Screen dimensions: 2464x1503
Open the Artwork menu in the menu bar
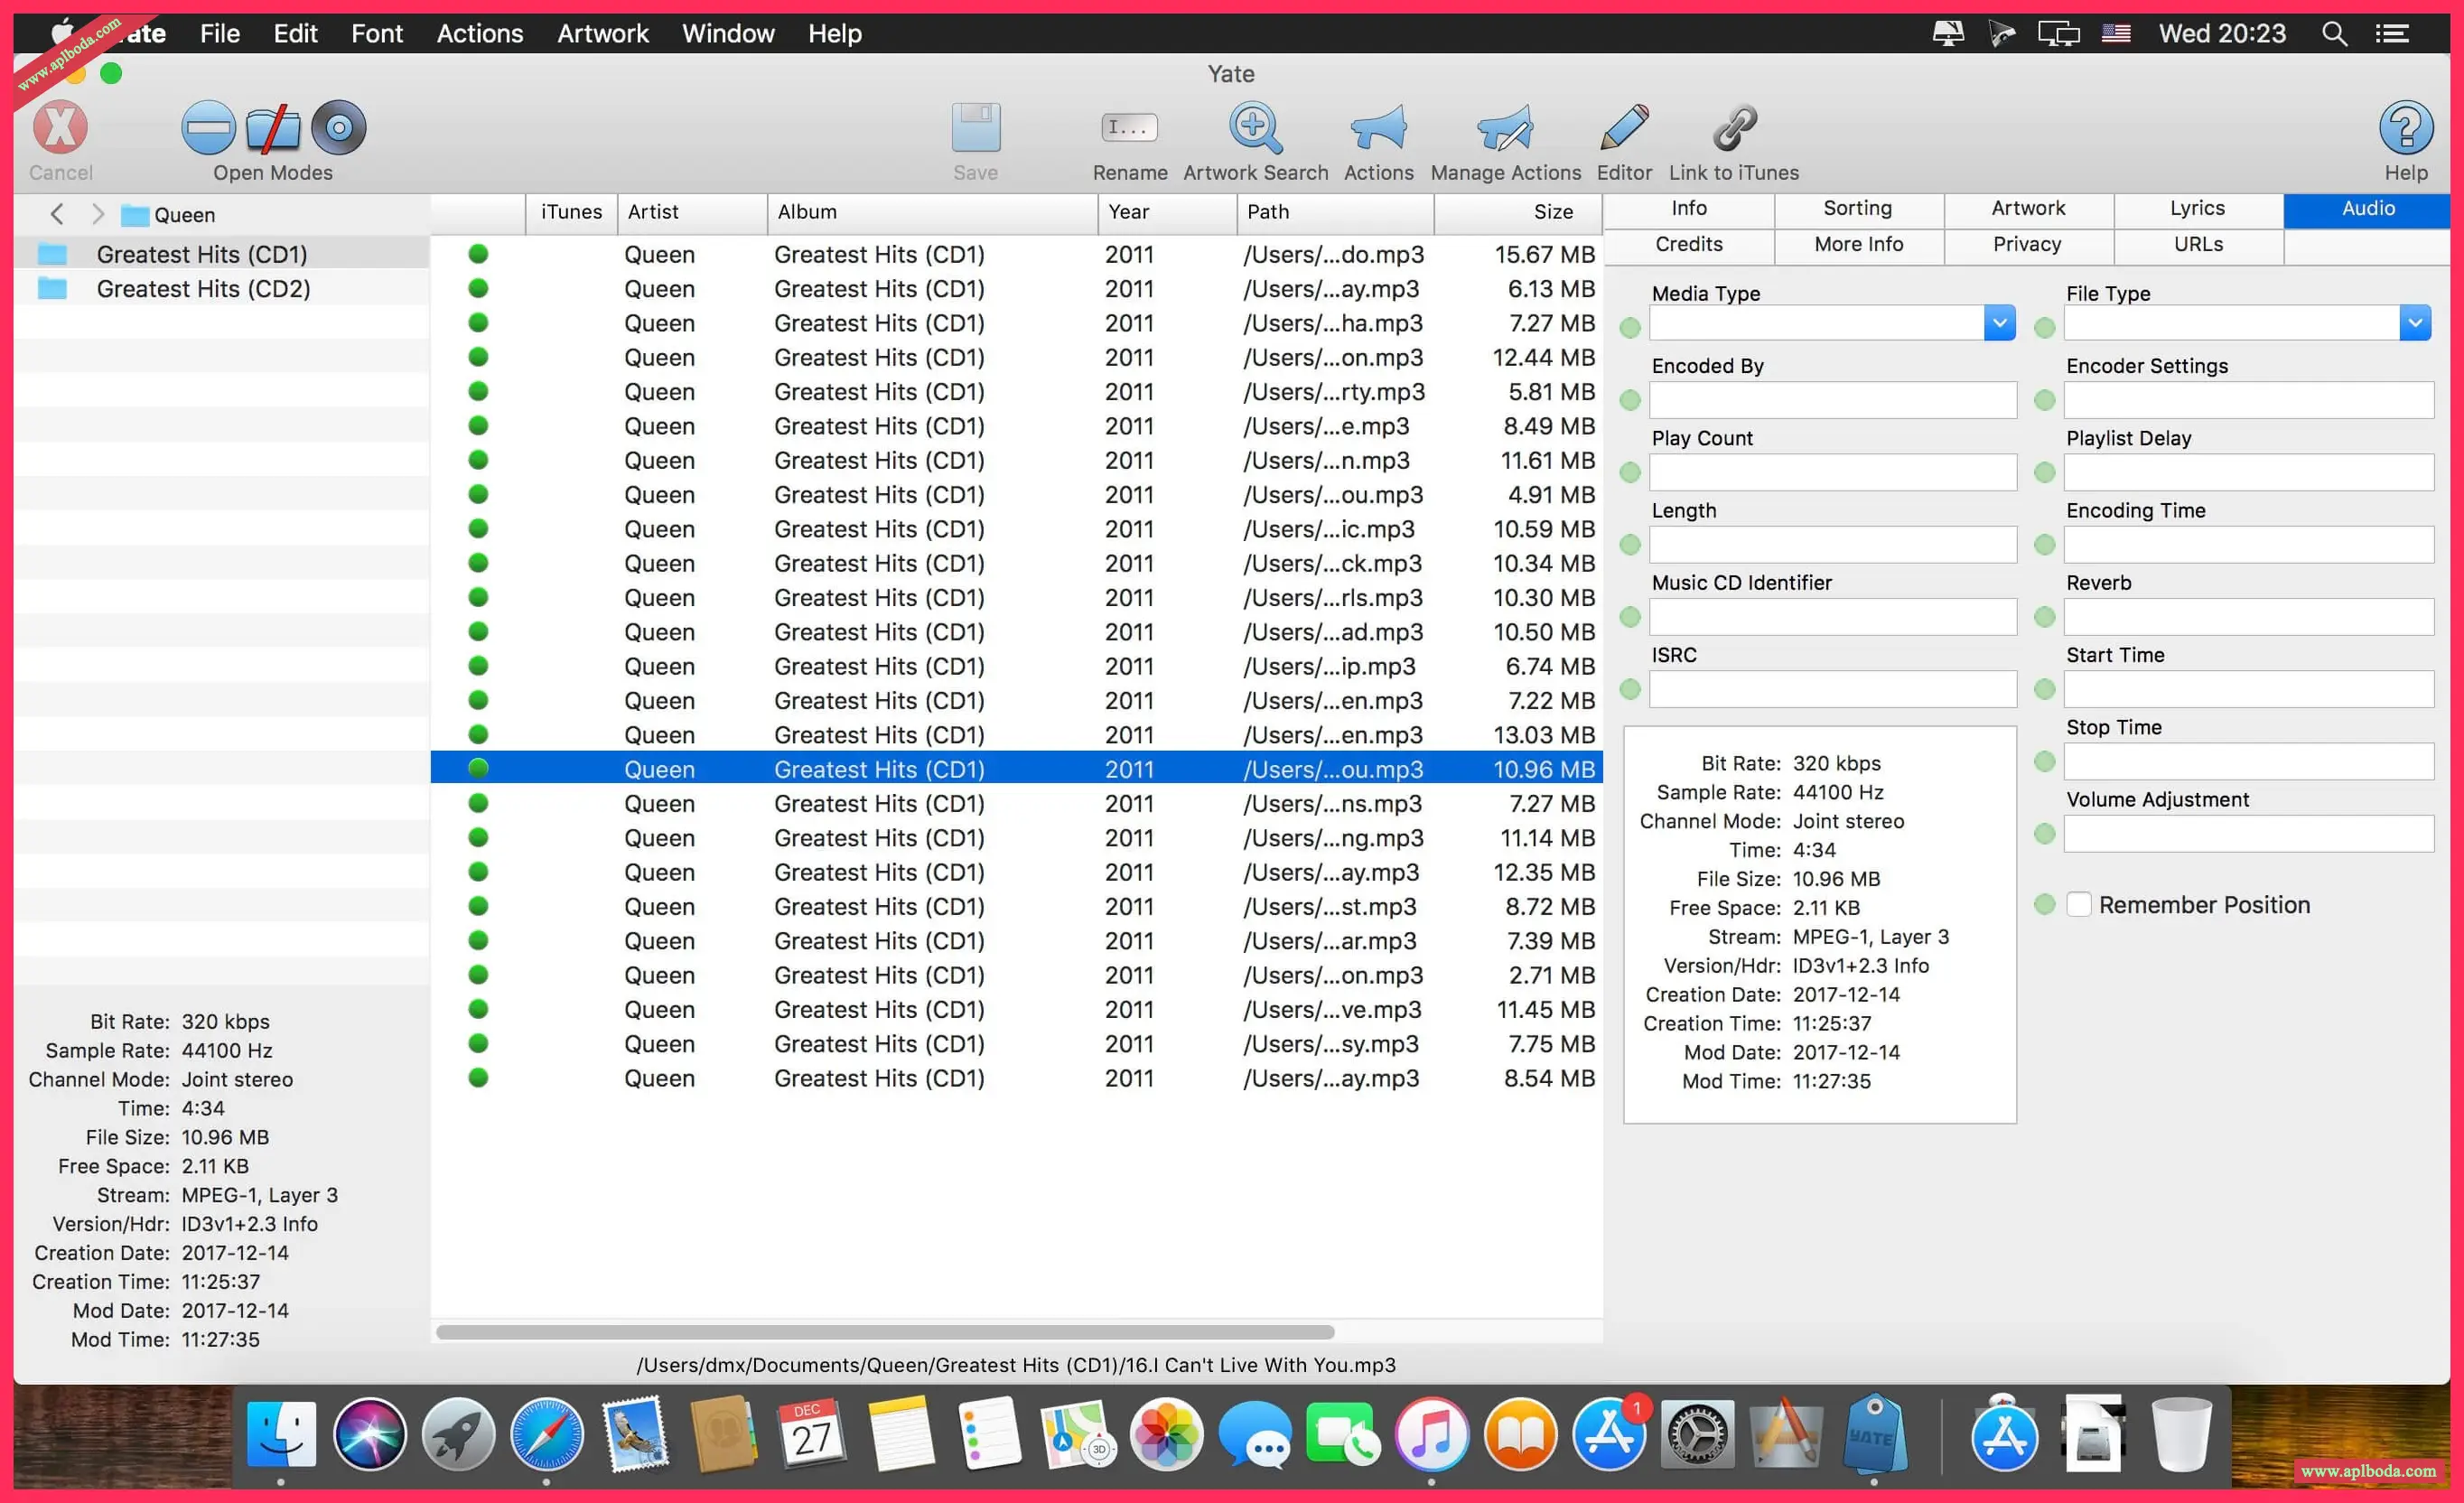tap(603, 34)
